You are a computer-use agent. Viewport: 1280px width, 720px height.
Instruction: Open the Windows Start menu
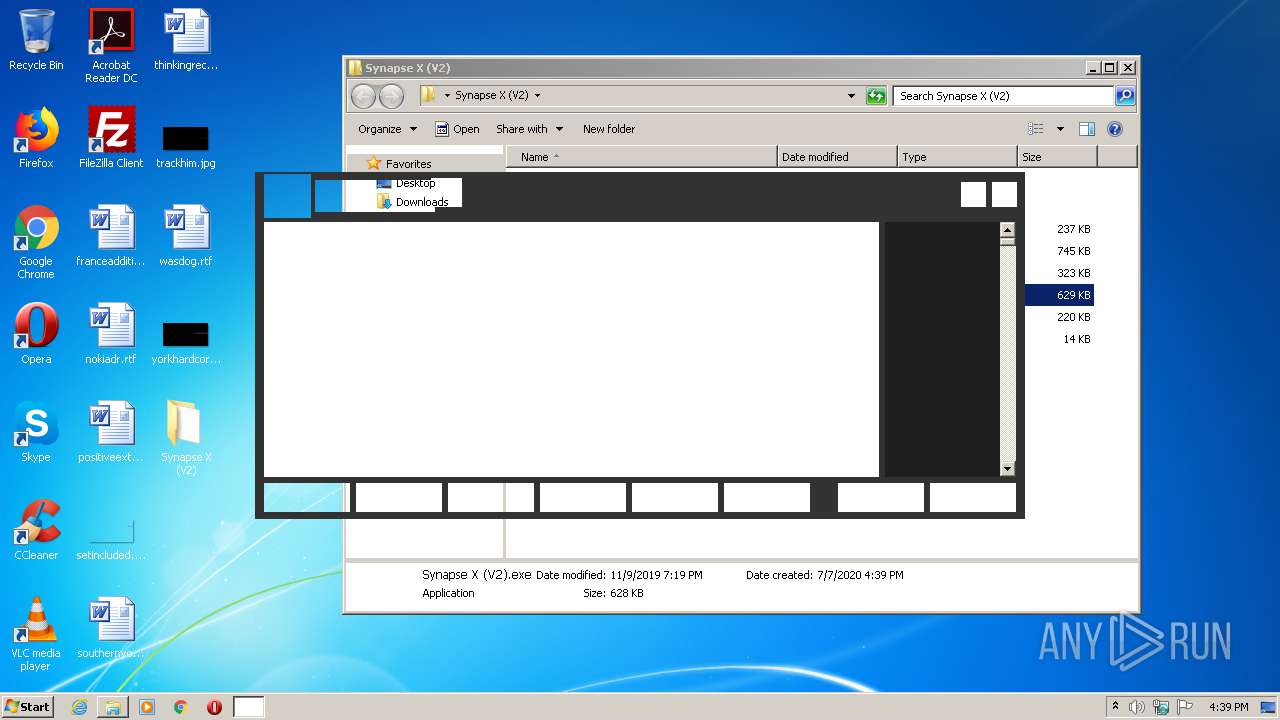coord(27,706)
